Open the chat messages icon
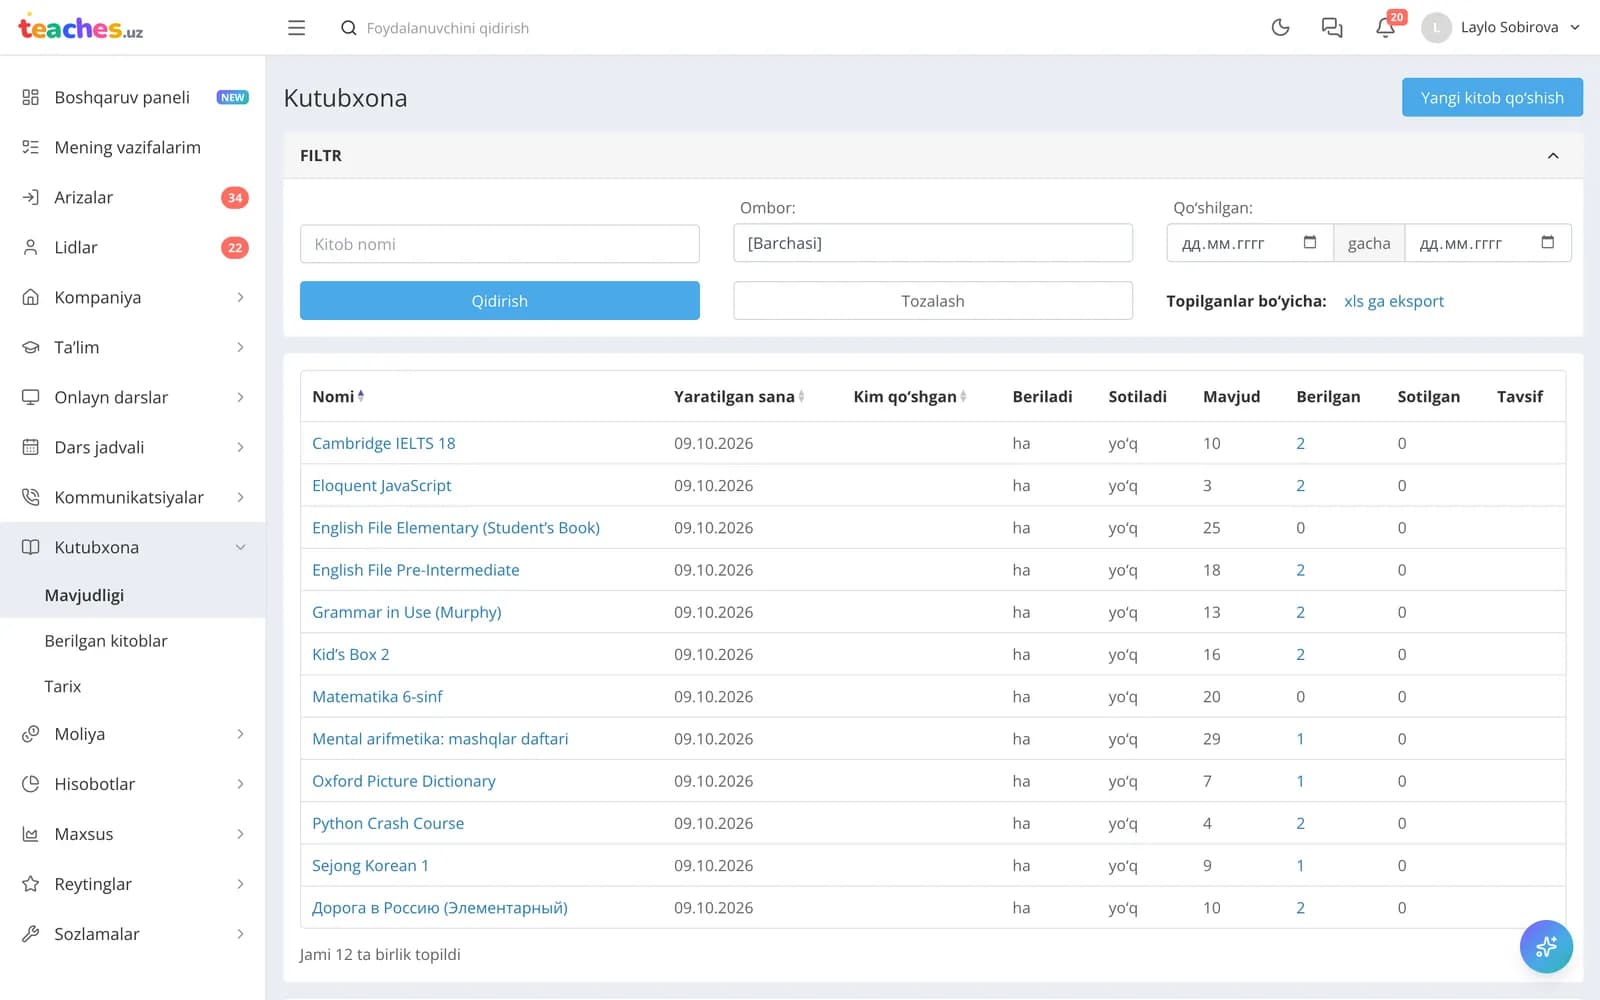 (1332, 28)
